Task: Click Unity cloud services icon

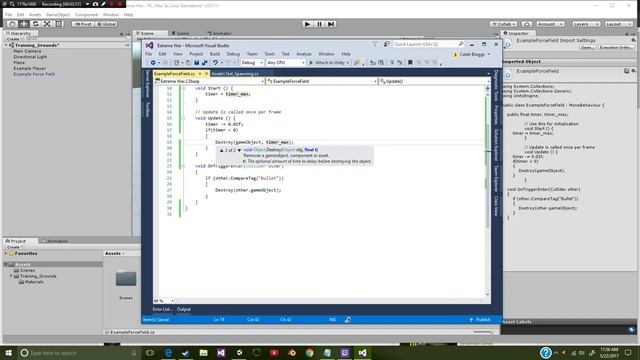Action: [527, 24]
